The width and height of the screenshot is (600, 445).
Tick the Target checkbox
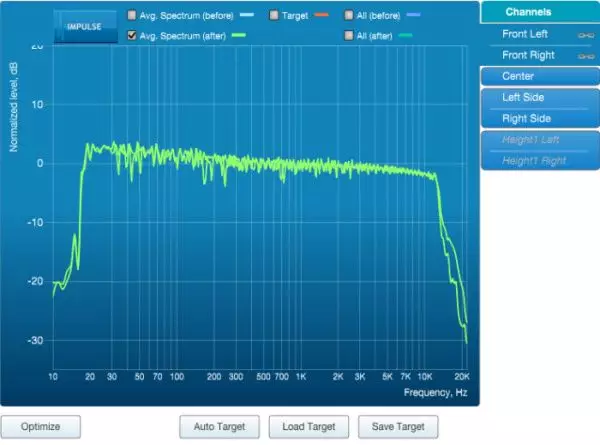[276, 17]
